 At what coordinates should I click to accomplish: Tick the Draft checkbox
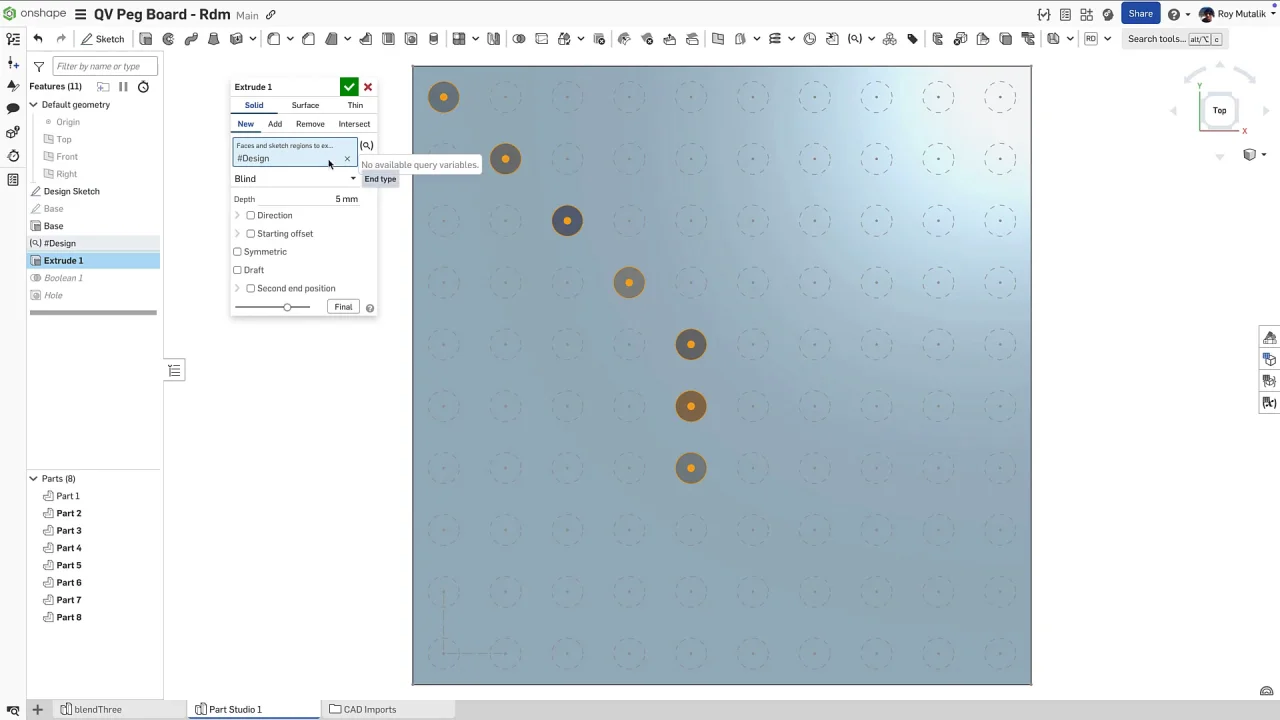[x=238, y=270]
